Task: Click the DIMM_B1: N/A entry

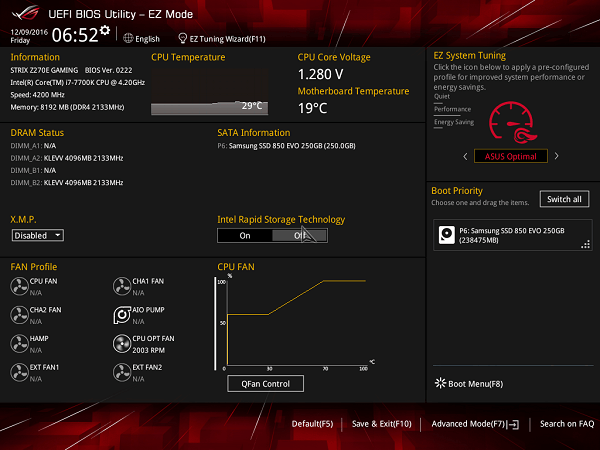Action: pos(33,170)
